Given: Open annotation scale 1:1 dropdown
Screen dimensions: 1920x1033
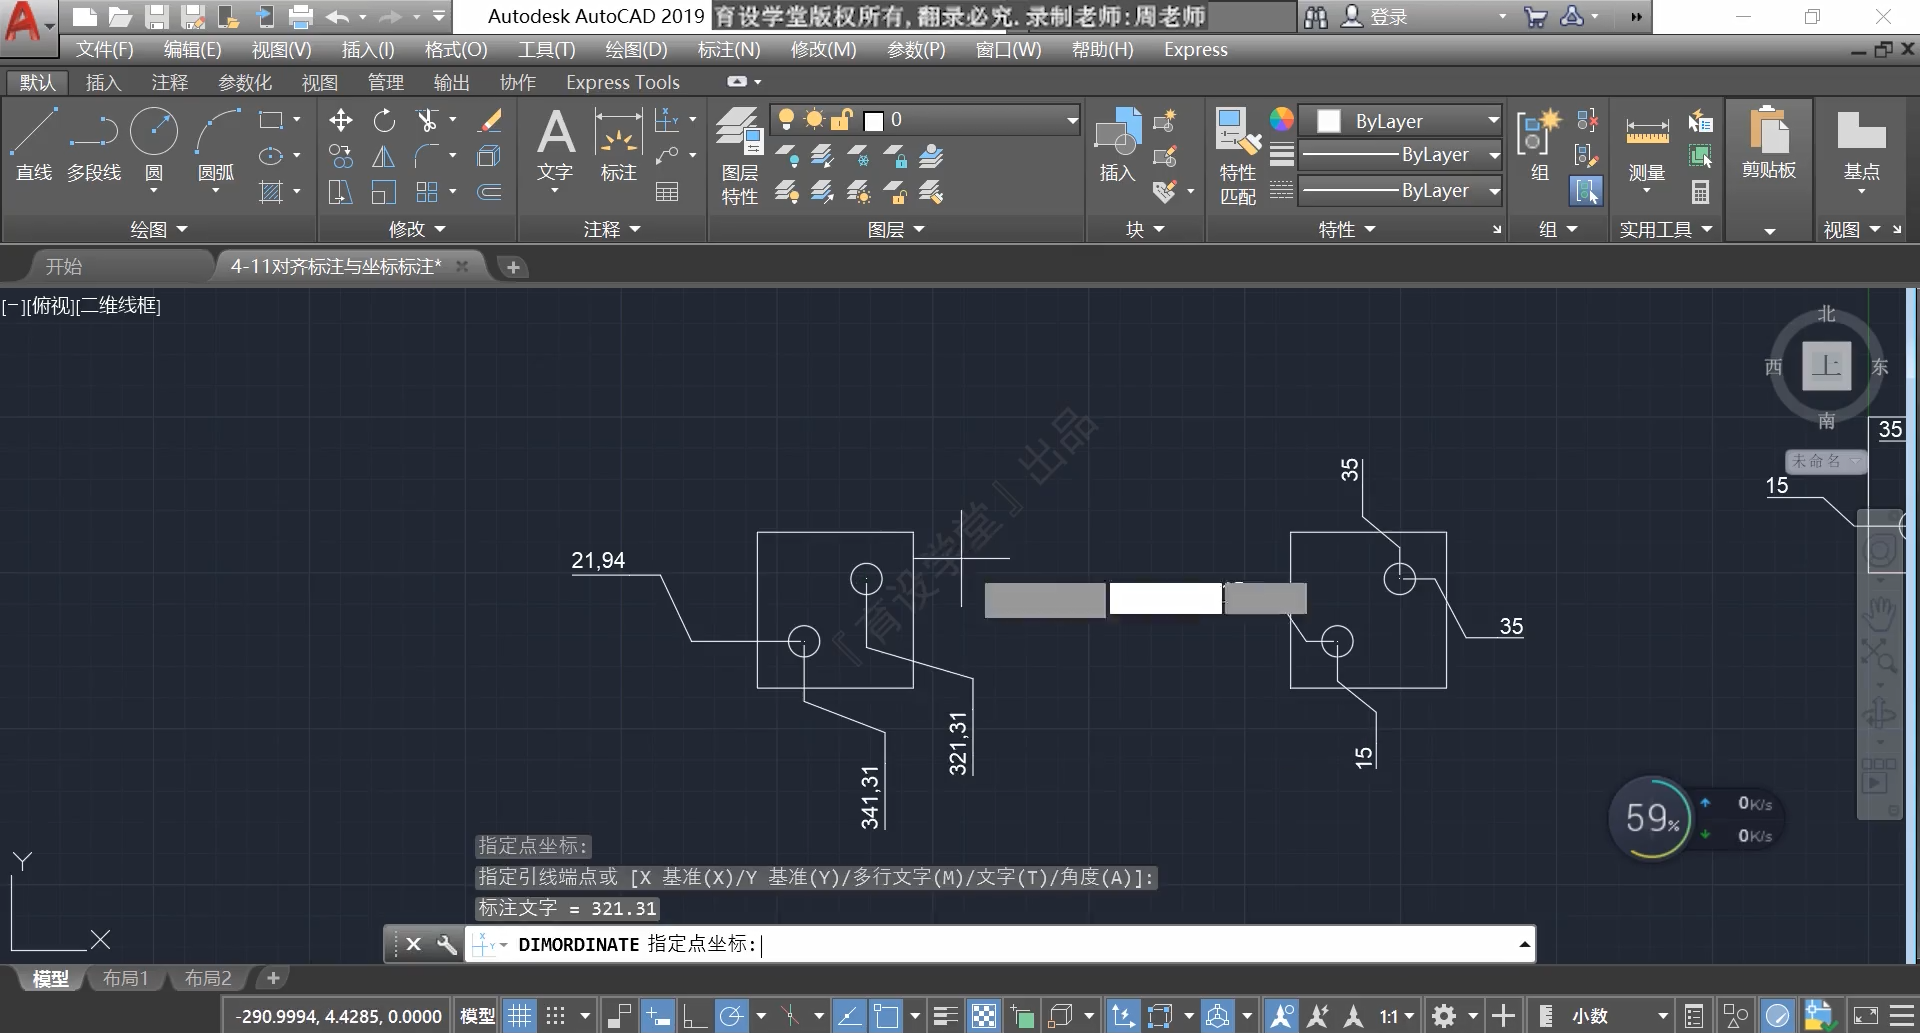Looking at the screenshot, I should click(x=1397, y=1016).
